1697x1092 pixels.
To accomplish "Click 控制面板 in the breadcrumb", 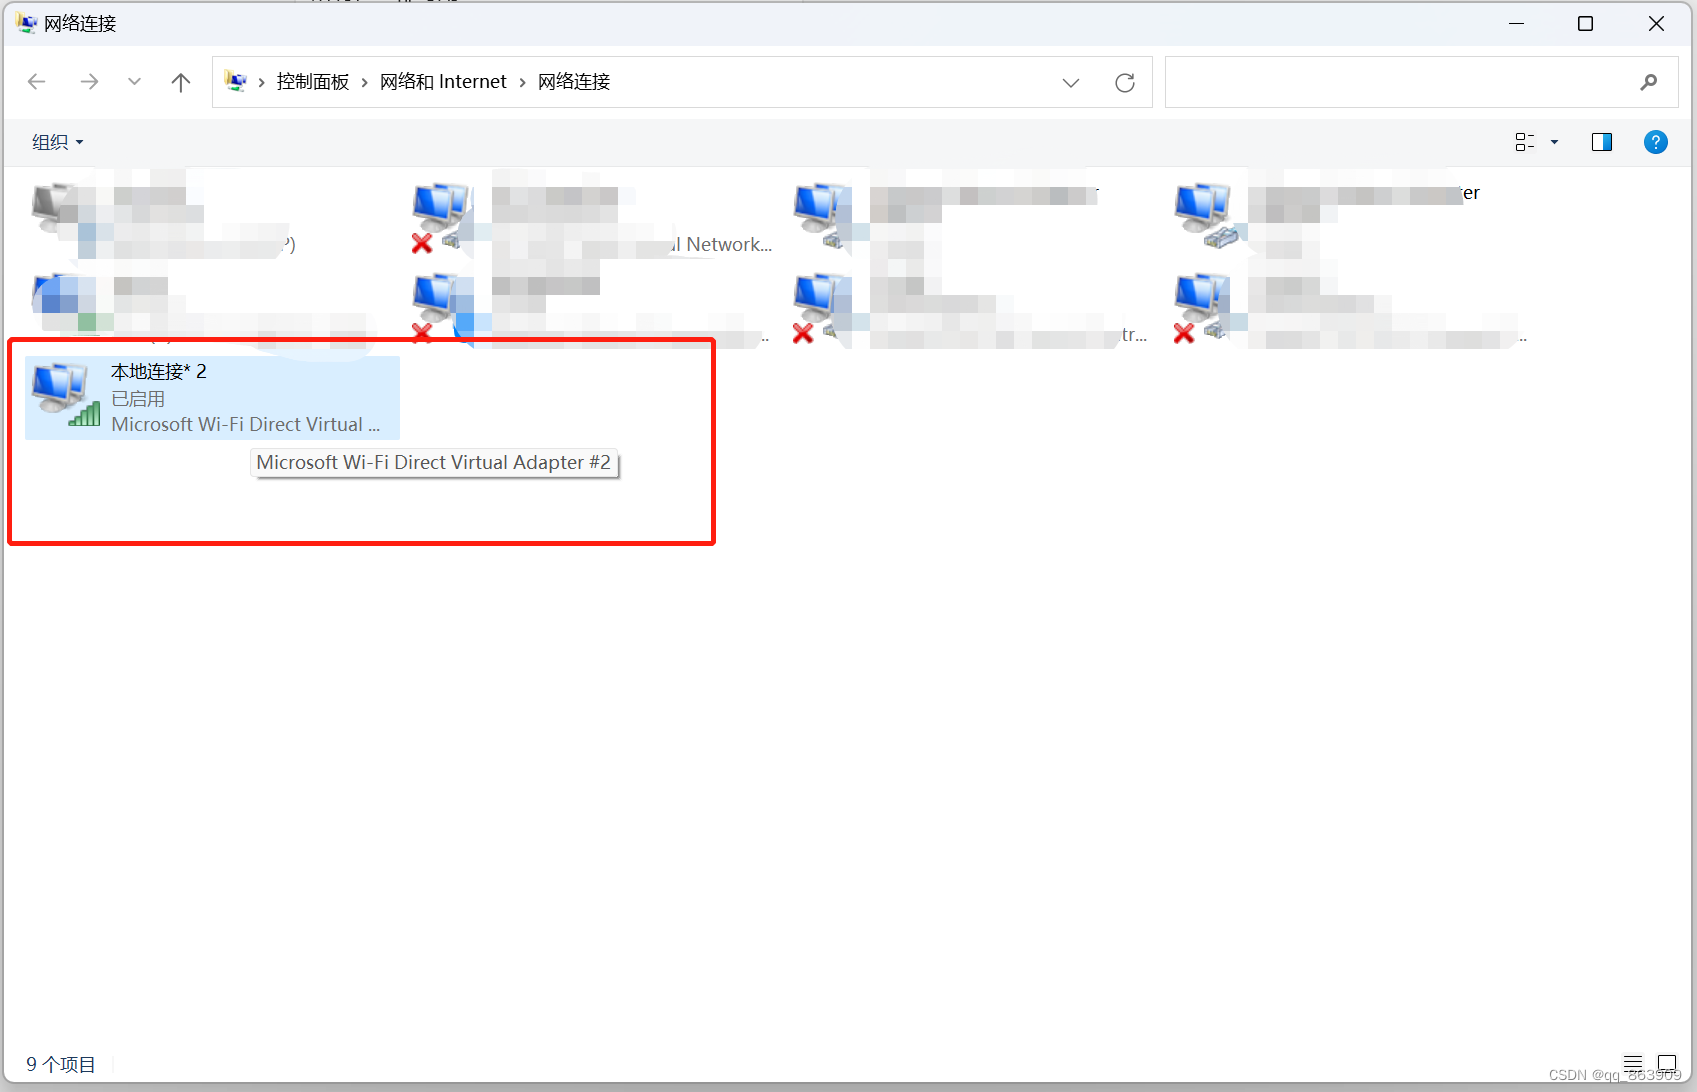I will click(x=313, y=81).
